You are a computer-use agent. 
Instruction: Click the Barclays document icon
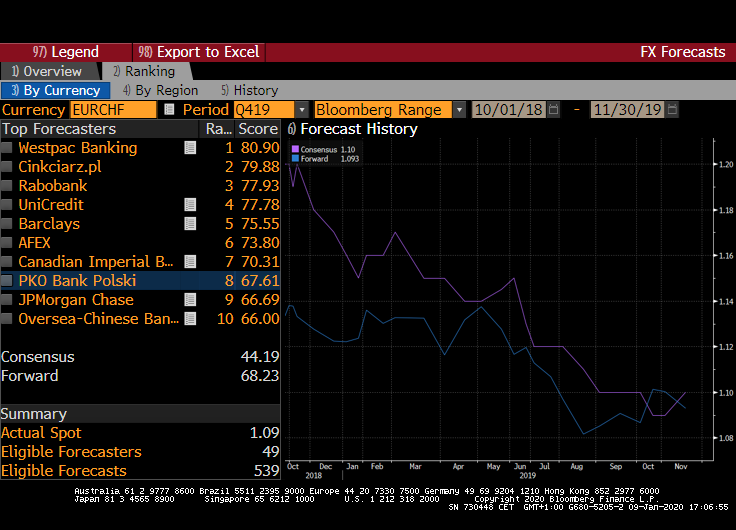click(x=190, y=224)
